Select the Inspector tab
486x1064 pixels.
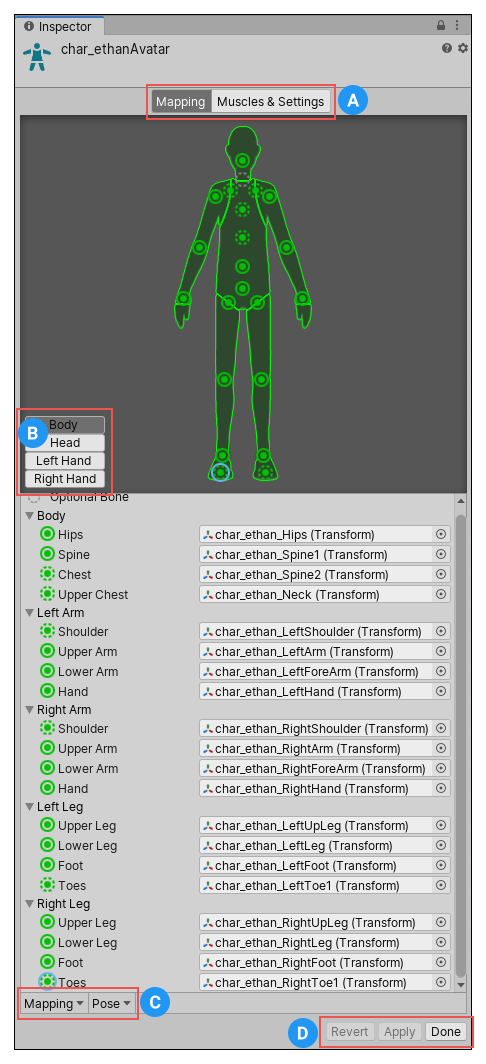tap(58, 26)
